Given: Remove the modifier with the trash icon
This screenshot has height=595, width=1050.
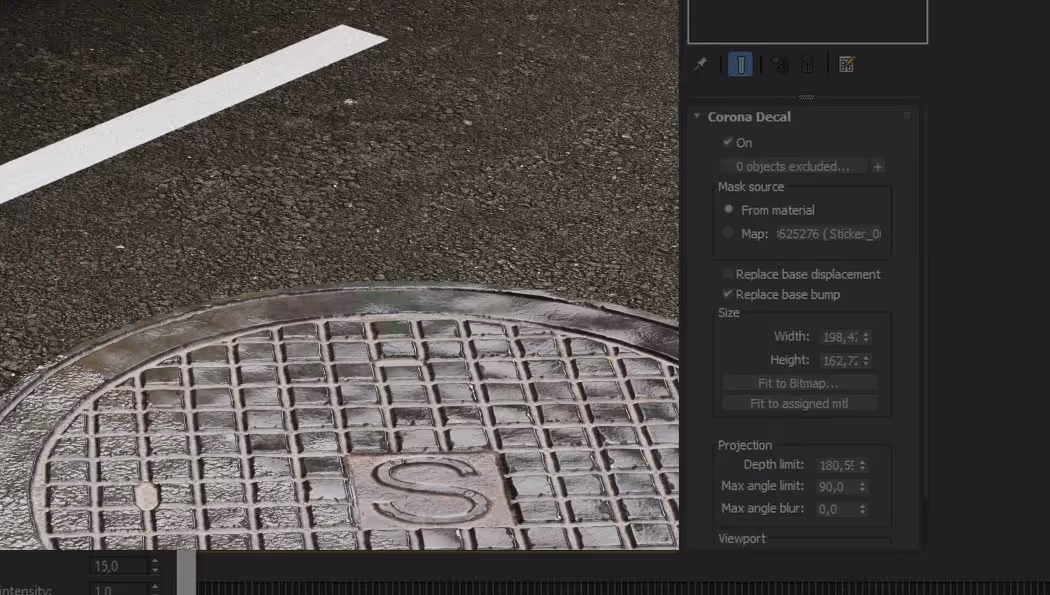Looking at the screenshot, I should click(x=806, y=64).
